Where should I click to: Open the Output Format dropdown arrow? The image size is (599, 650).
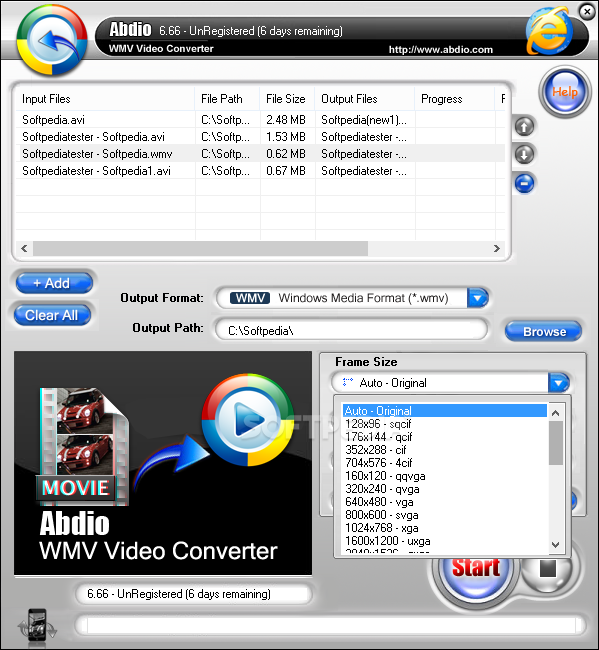pyautogui.click(x=478, y=298)
